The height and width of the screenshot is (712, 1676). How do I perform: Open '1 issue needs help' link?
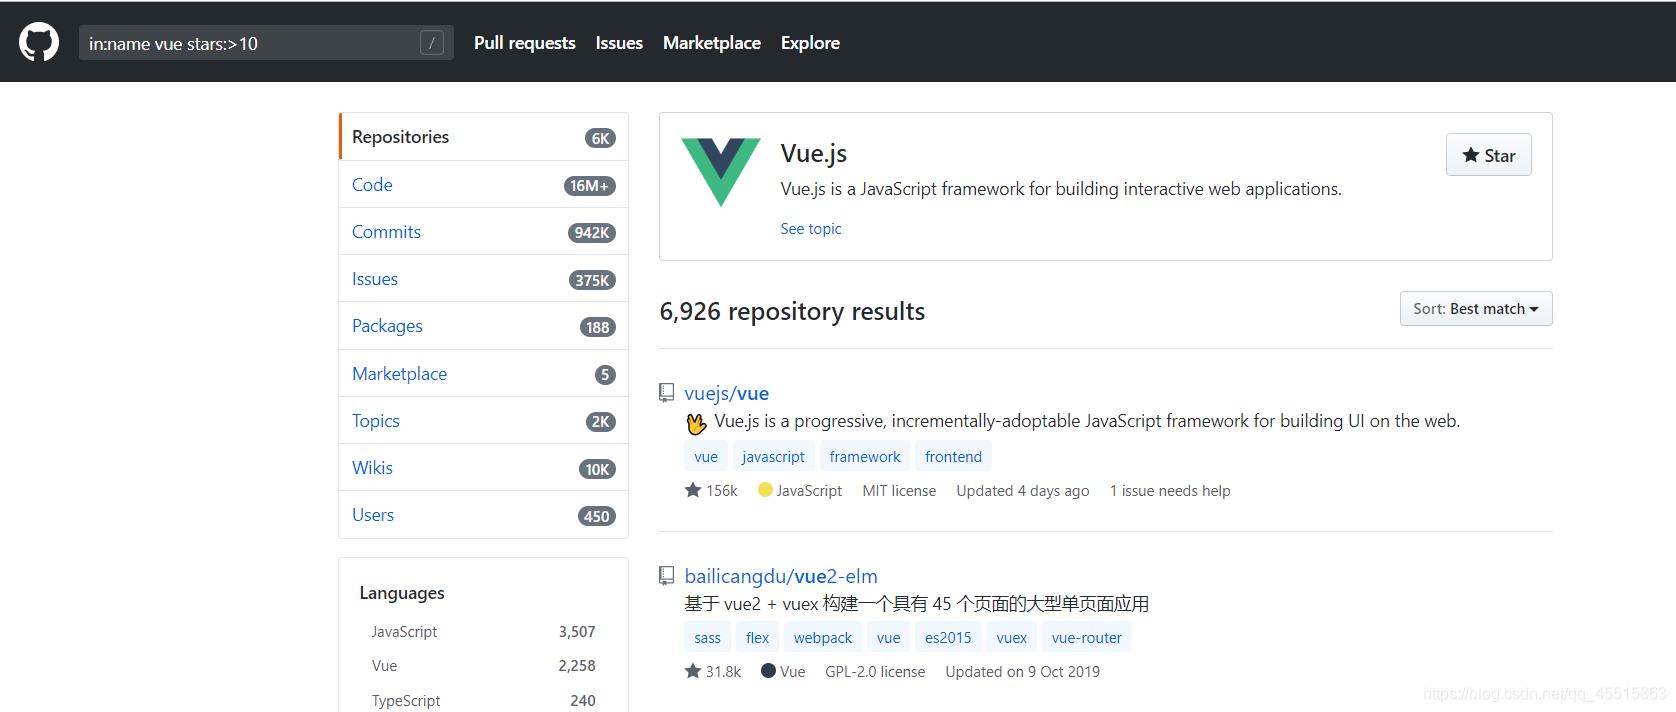click(1170, 491)
